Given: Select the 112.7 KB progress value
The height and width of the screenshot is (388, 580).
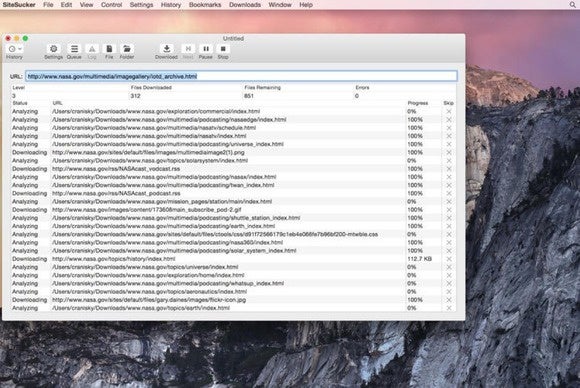Looking at the screenshot, I should [419, 259].
